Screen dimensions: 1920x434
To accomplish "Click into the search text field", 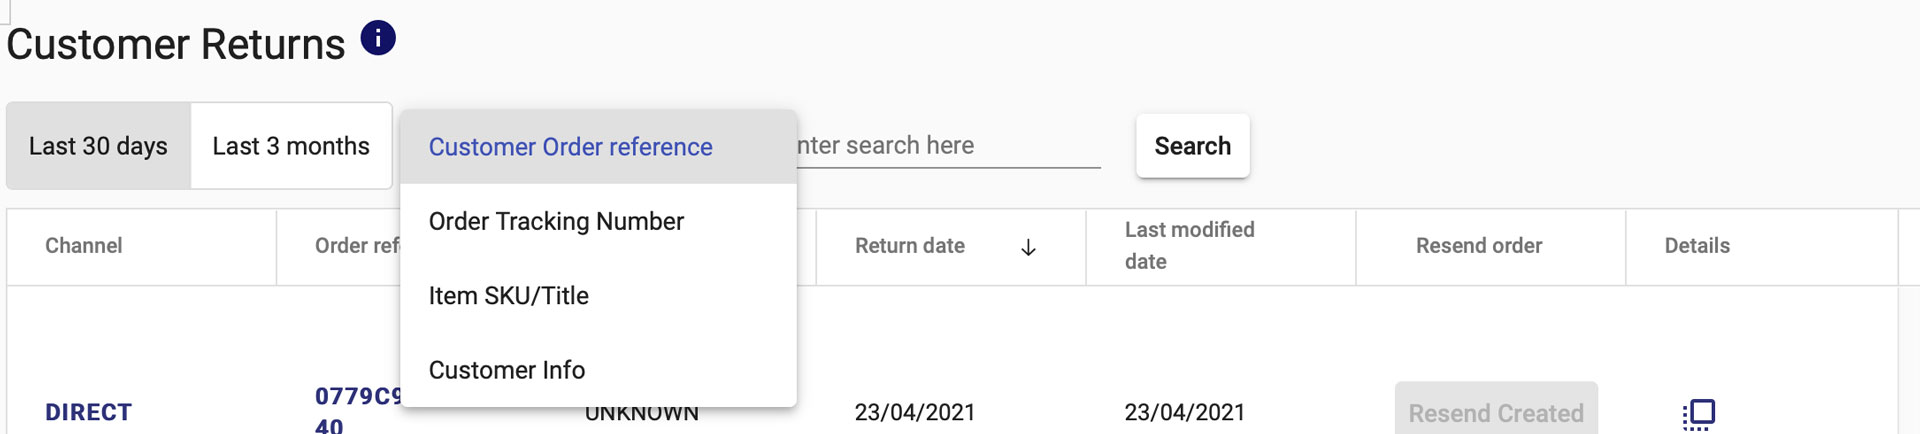I will [946, 146].
